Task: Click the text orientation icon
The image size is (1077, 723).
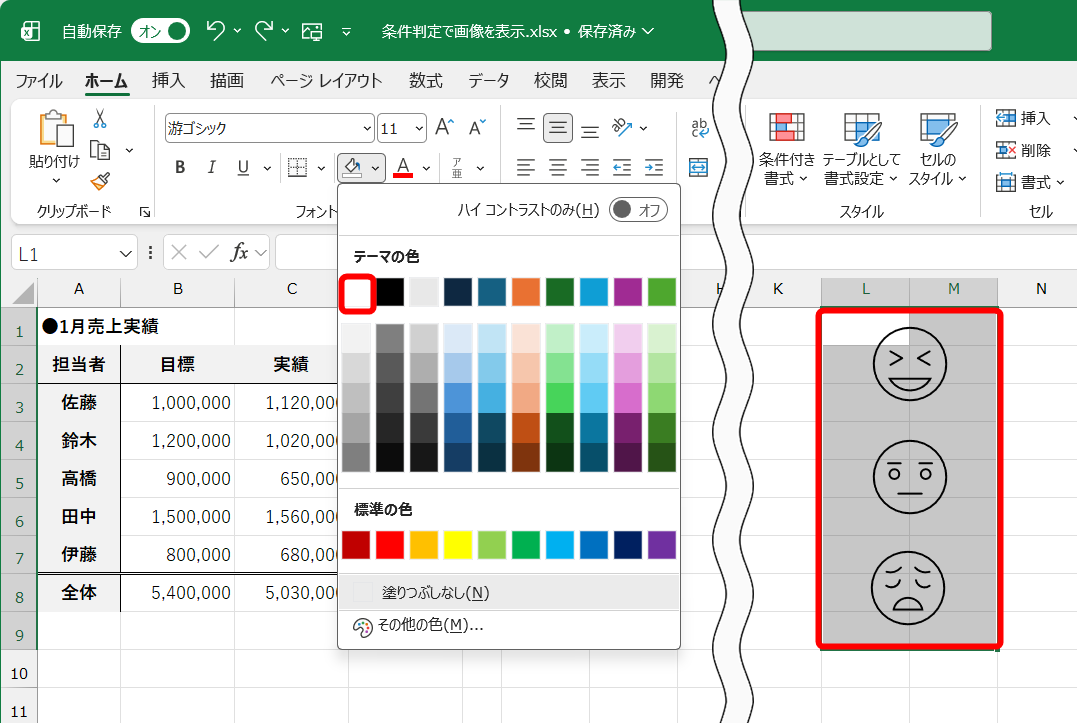Action: coord(622,128)
